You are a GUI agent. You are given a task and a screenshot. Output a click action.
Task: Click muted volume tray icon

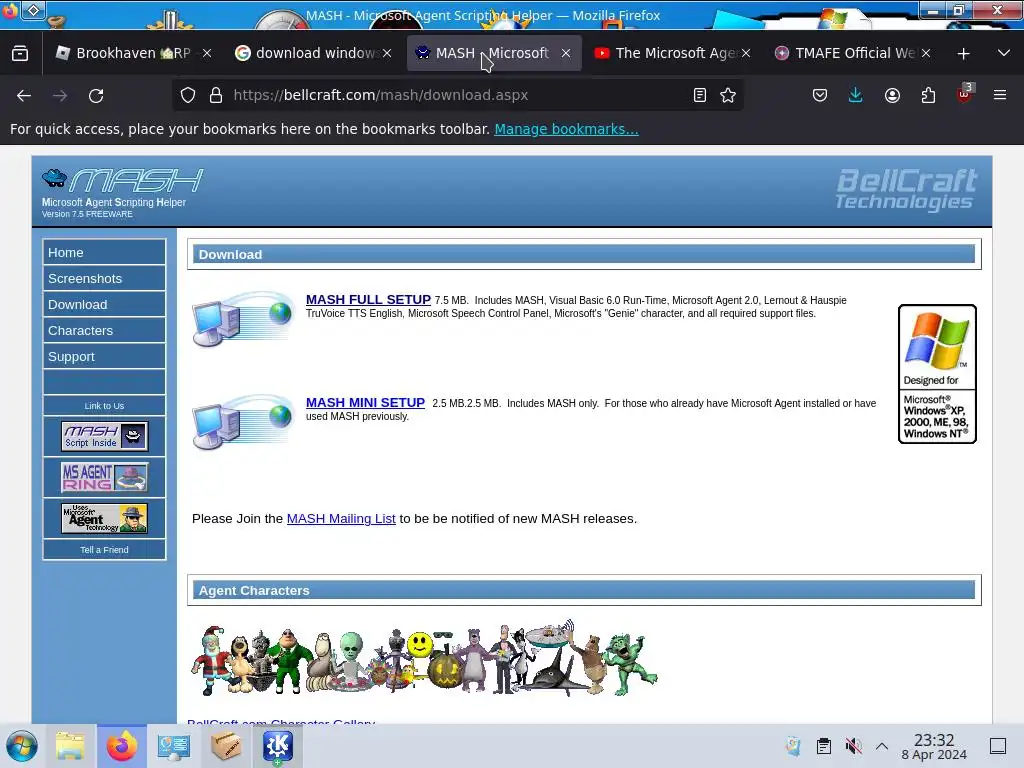tap(853, 746)
